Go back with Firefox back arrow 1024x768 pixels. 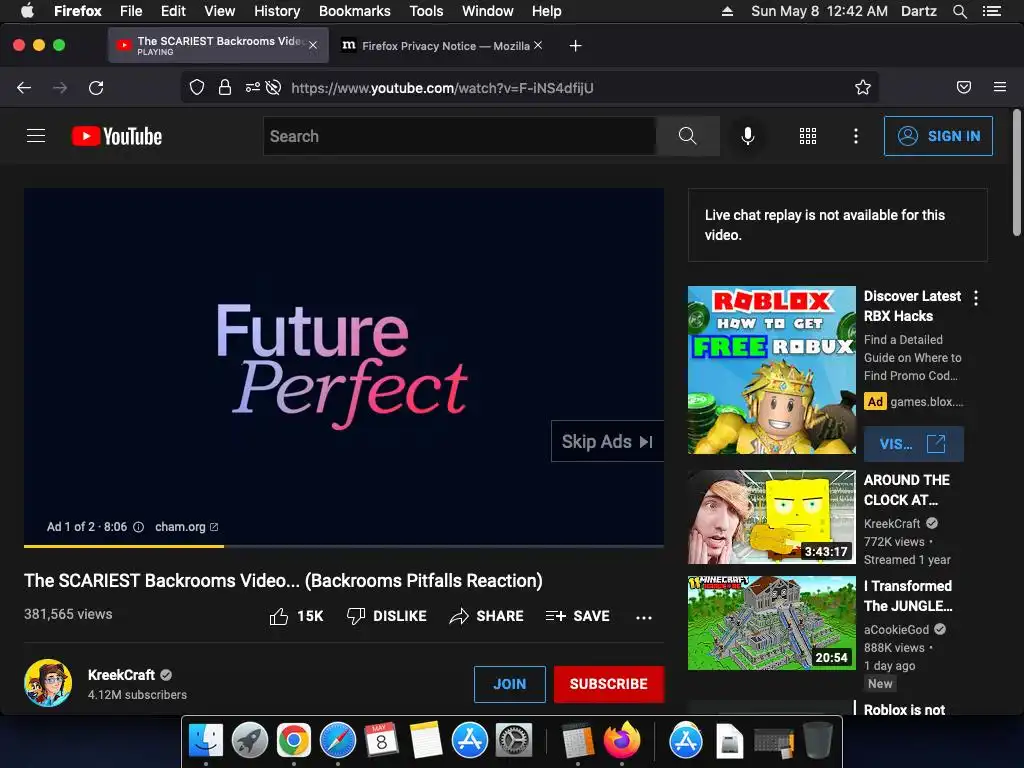(24, 88)
